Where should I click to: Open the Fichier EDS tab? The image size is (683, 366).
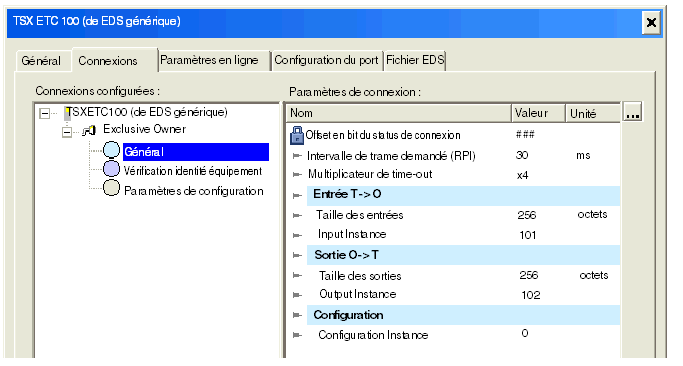point(415,60)
